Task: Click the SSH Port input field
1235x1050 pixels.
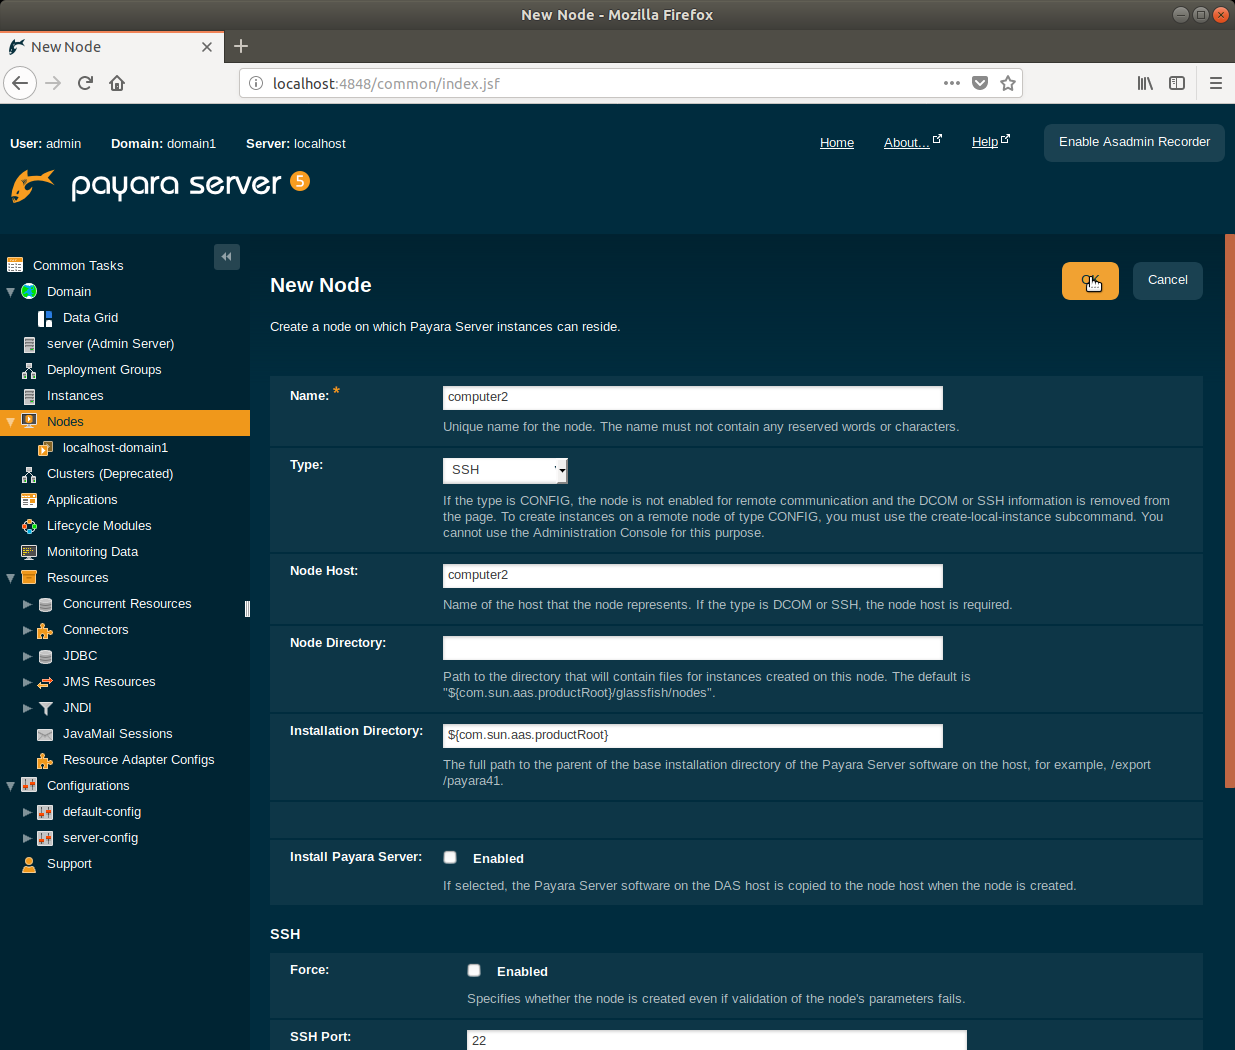Action: tap(717, 1040)
